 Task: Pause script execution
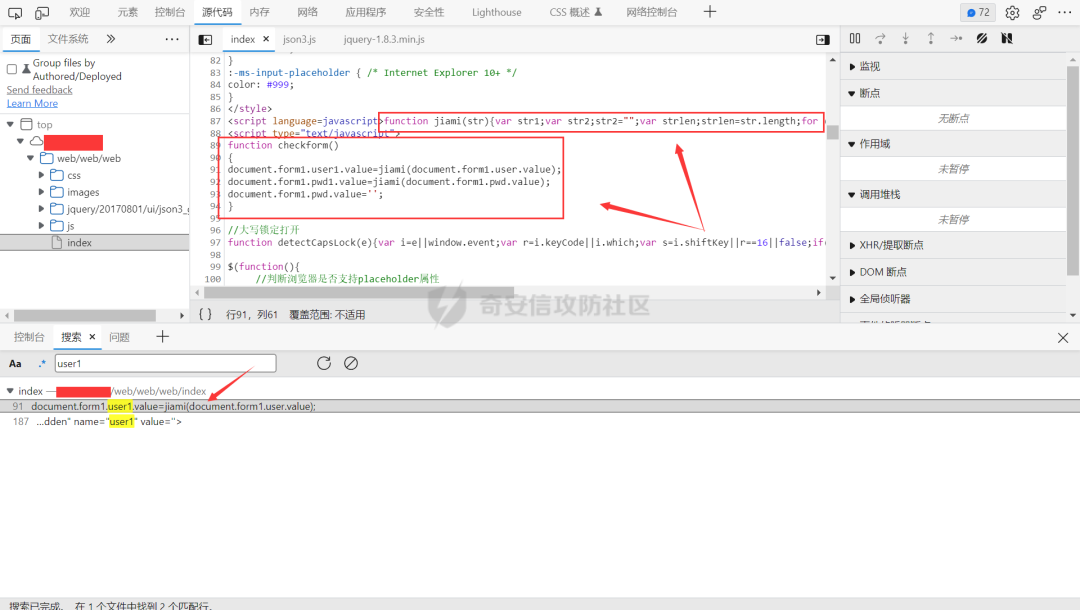point(855,39)
